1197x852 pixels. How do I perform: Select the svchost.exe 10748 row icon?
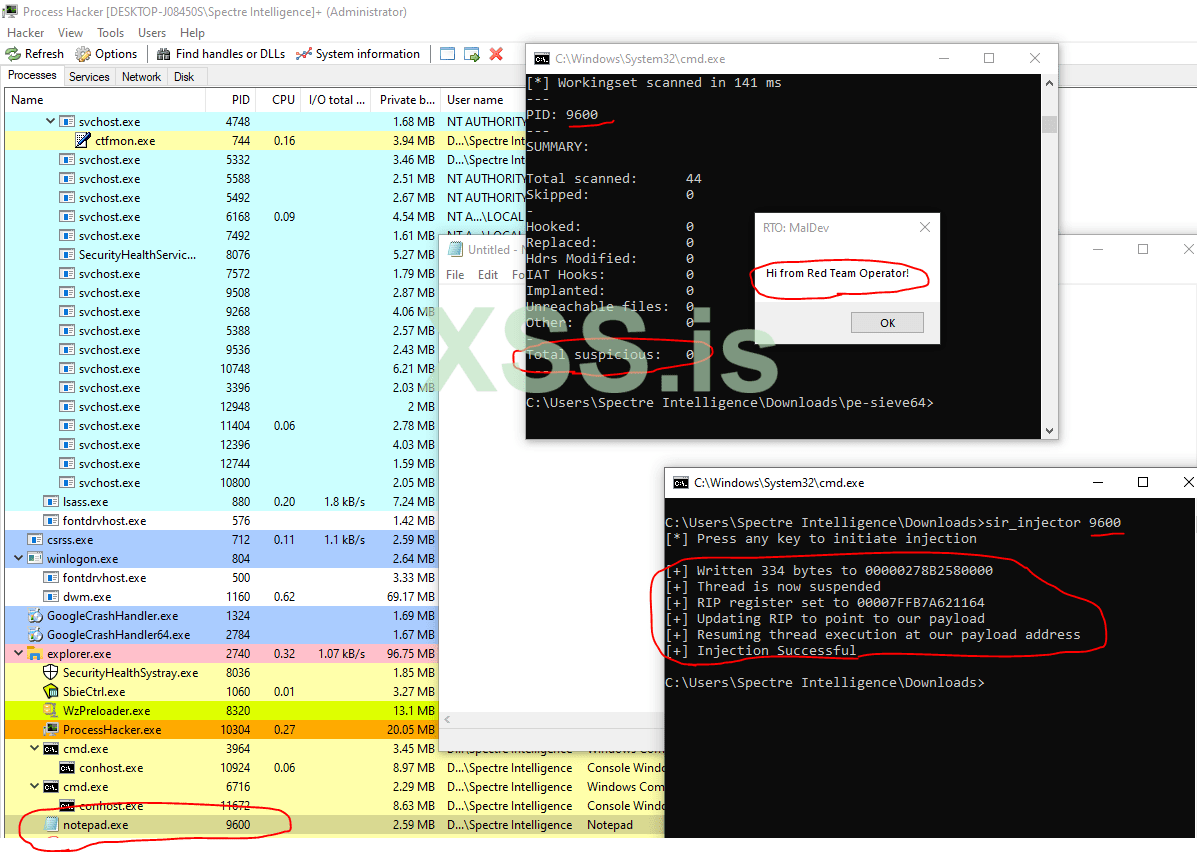pos(67,369)
